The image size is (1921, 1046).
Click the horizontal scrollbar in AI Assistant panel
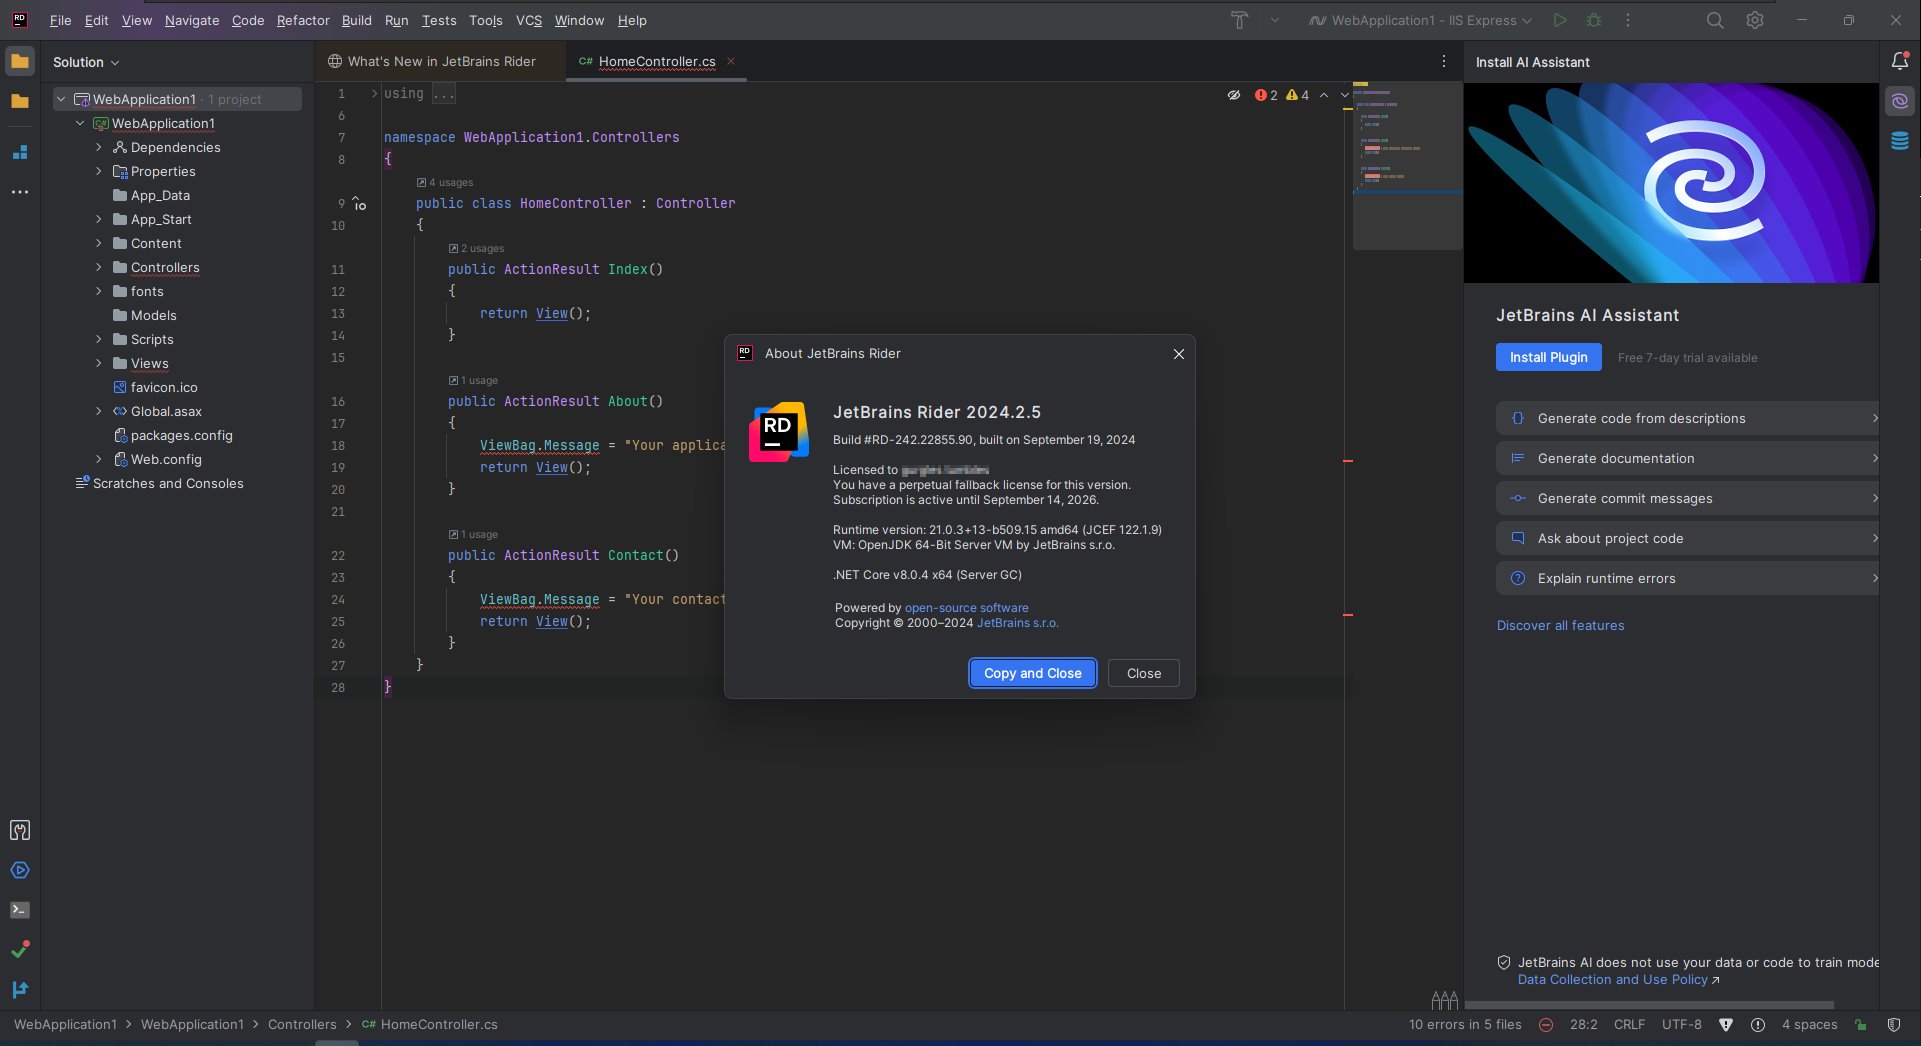point(1650,1004)
